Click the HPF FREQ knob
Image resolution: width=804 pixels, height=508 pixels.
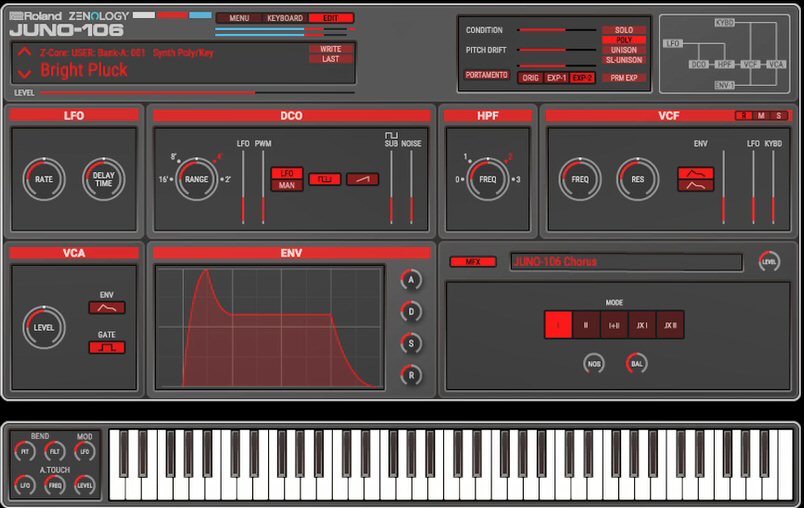tap(488, 179)
